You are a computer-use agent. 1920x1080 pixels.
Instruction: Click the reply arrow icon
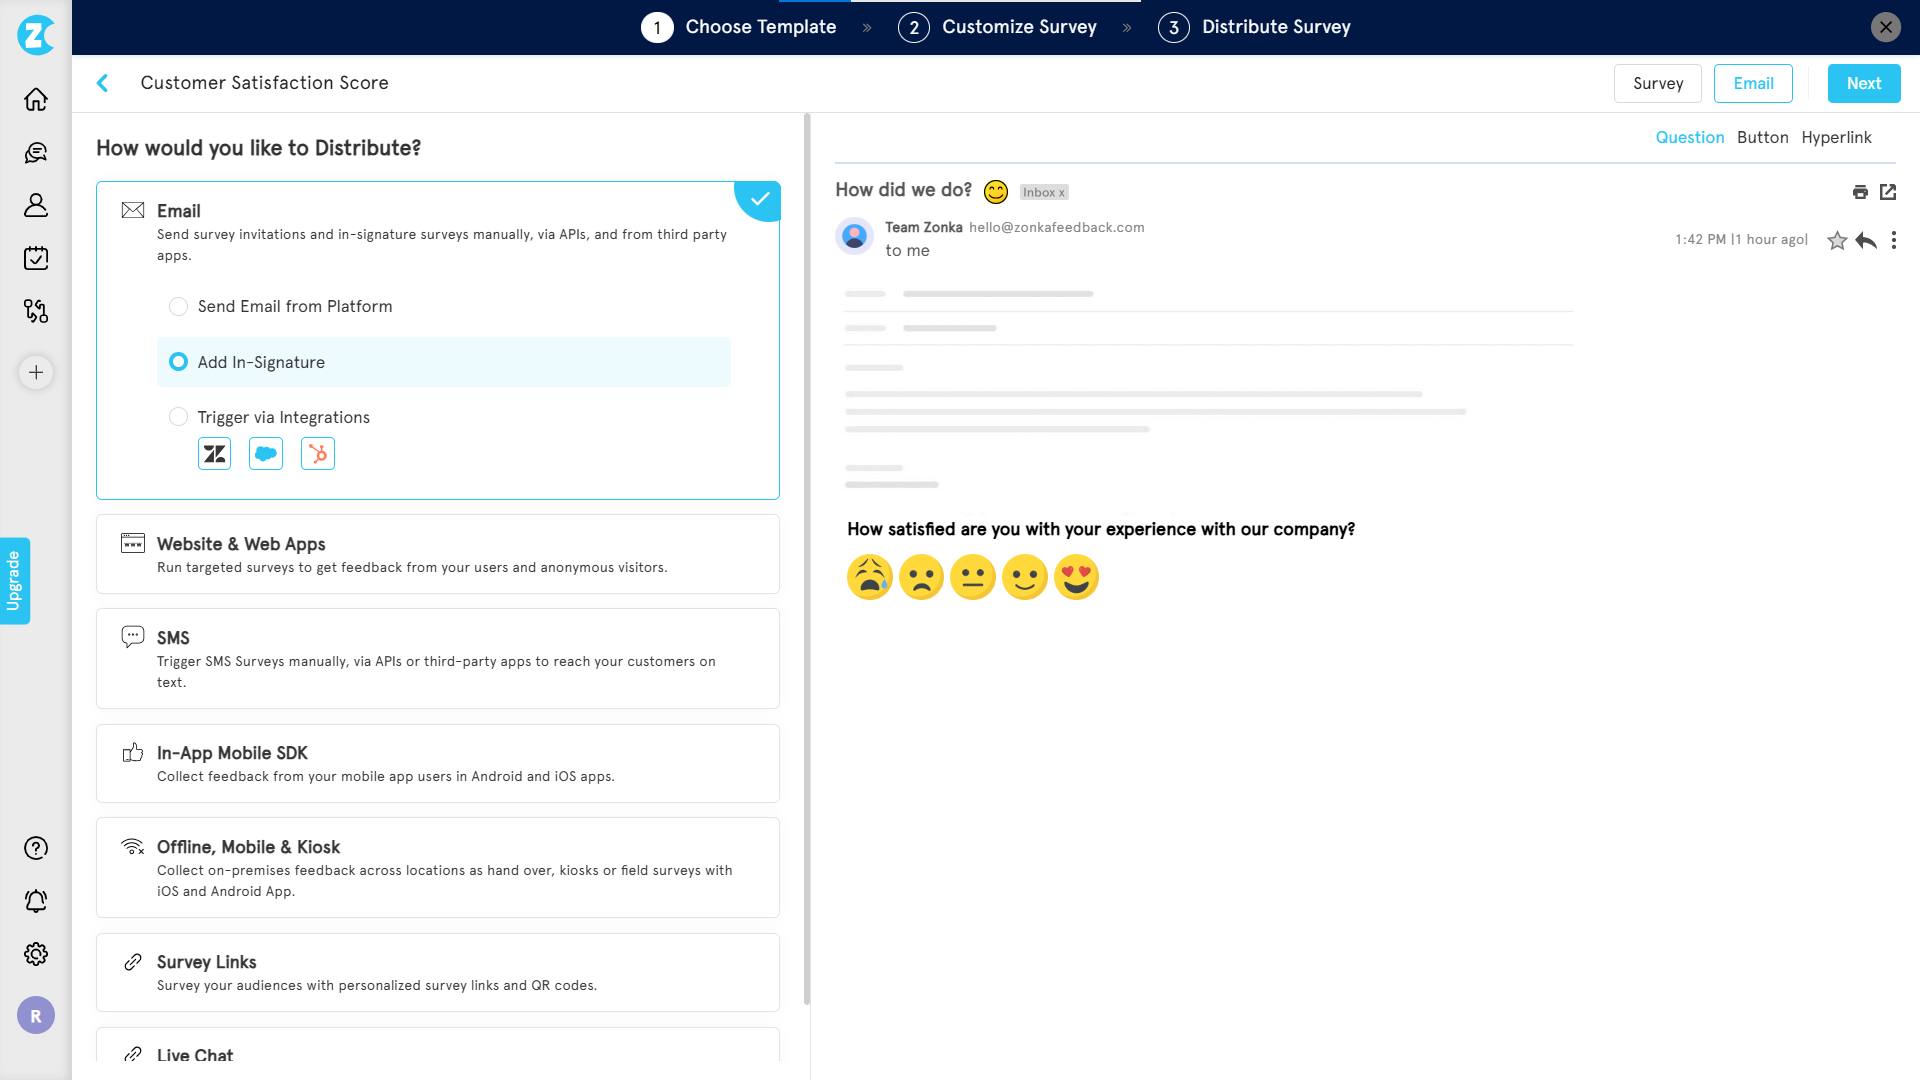coord(1867,240)
